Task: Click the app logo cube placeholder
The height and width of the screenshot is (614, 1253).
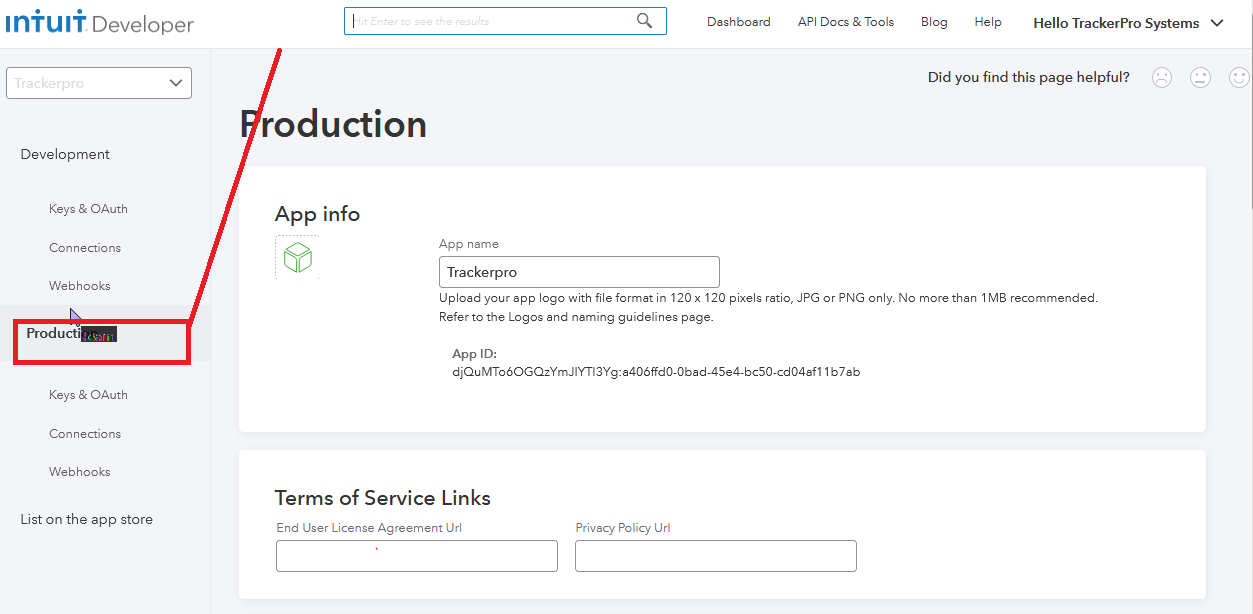Action: click(297, 258)
